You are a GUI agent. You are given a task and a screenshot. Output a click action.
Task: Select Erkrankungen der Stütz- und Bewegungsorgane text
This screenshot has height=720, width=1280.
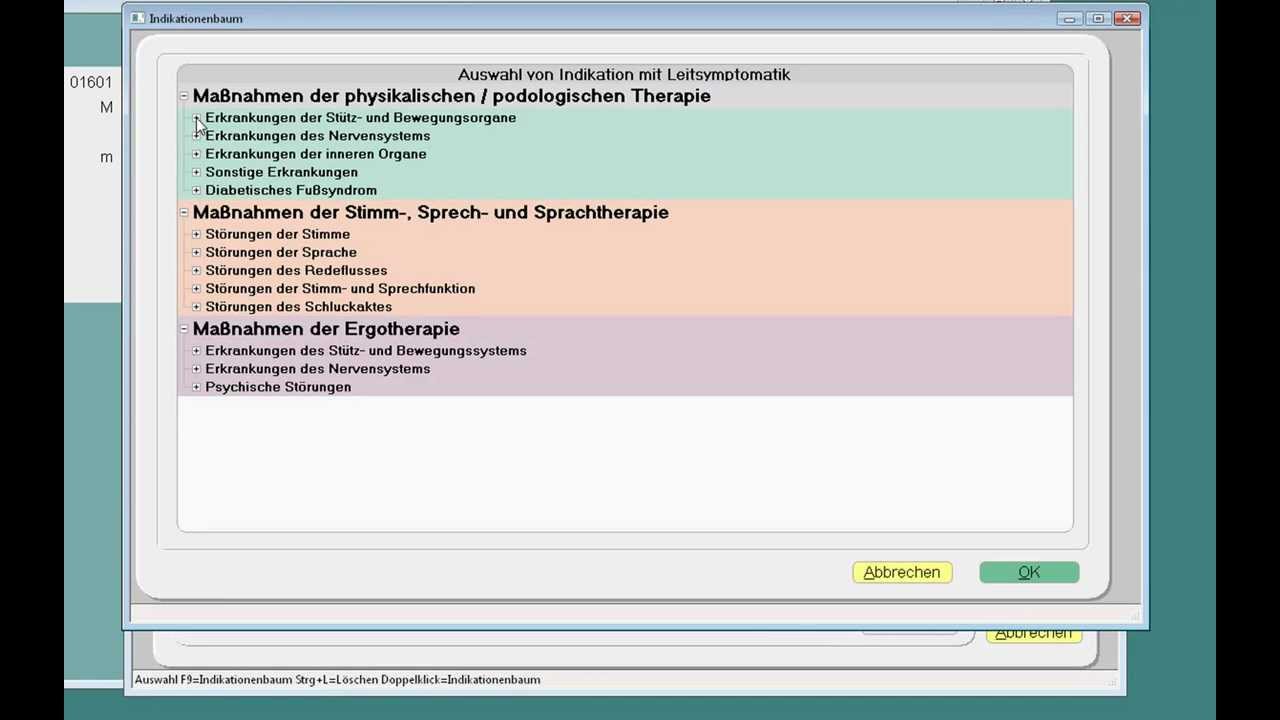(360, 118)
